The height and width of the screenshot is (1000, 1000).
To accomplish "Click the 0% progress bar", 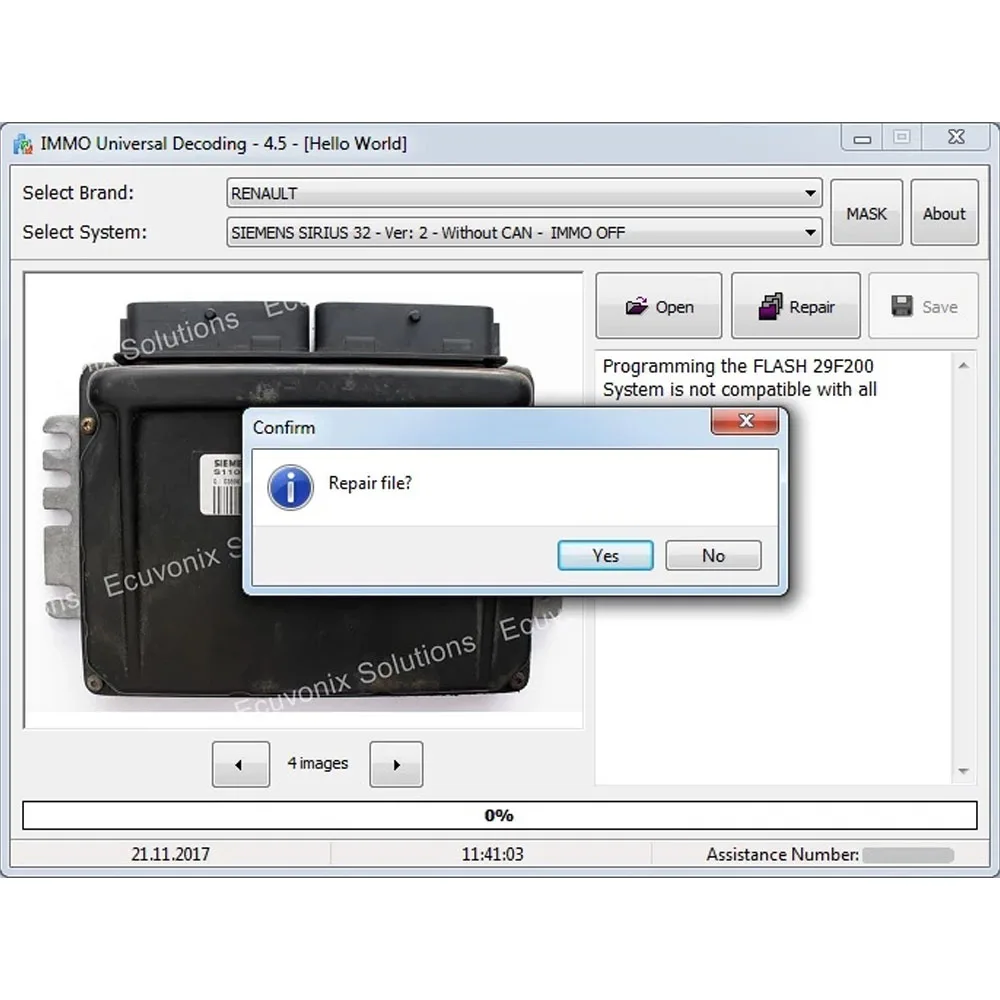I will point(499,815).
